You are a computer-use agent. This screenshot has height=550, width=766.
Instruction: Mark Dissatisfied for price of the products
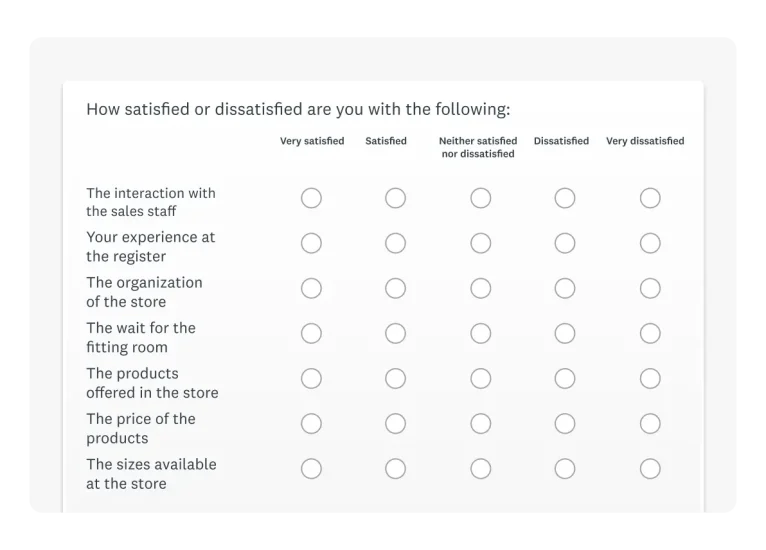pyautogui.click(x=565, y=423)
